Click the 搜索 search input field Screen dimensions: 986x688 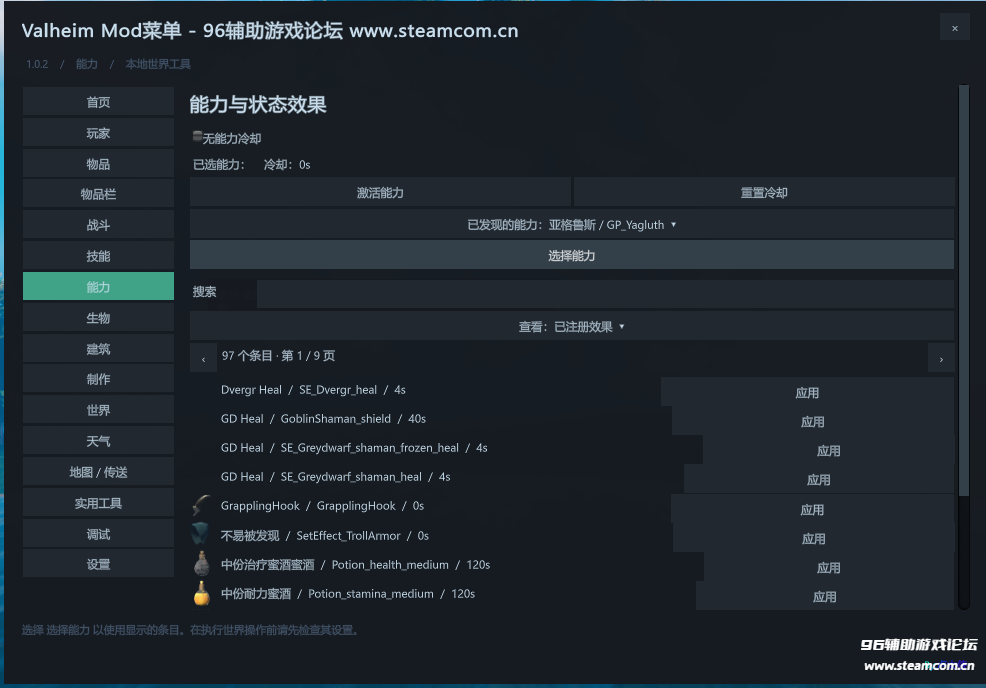[x=605, y=294]
